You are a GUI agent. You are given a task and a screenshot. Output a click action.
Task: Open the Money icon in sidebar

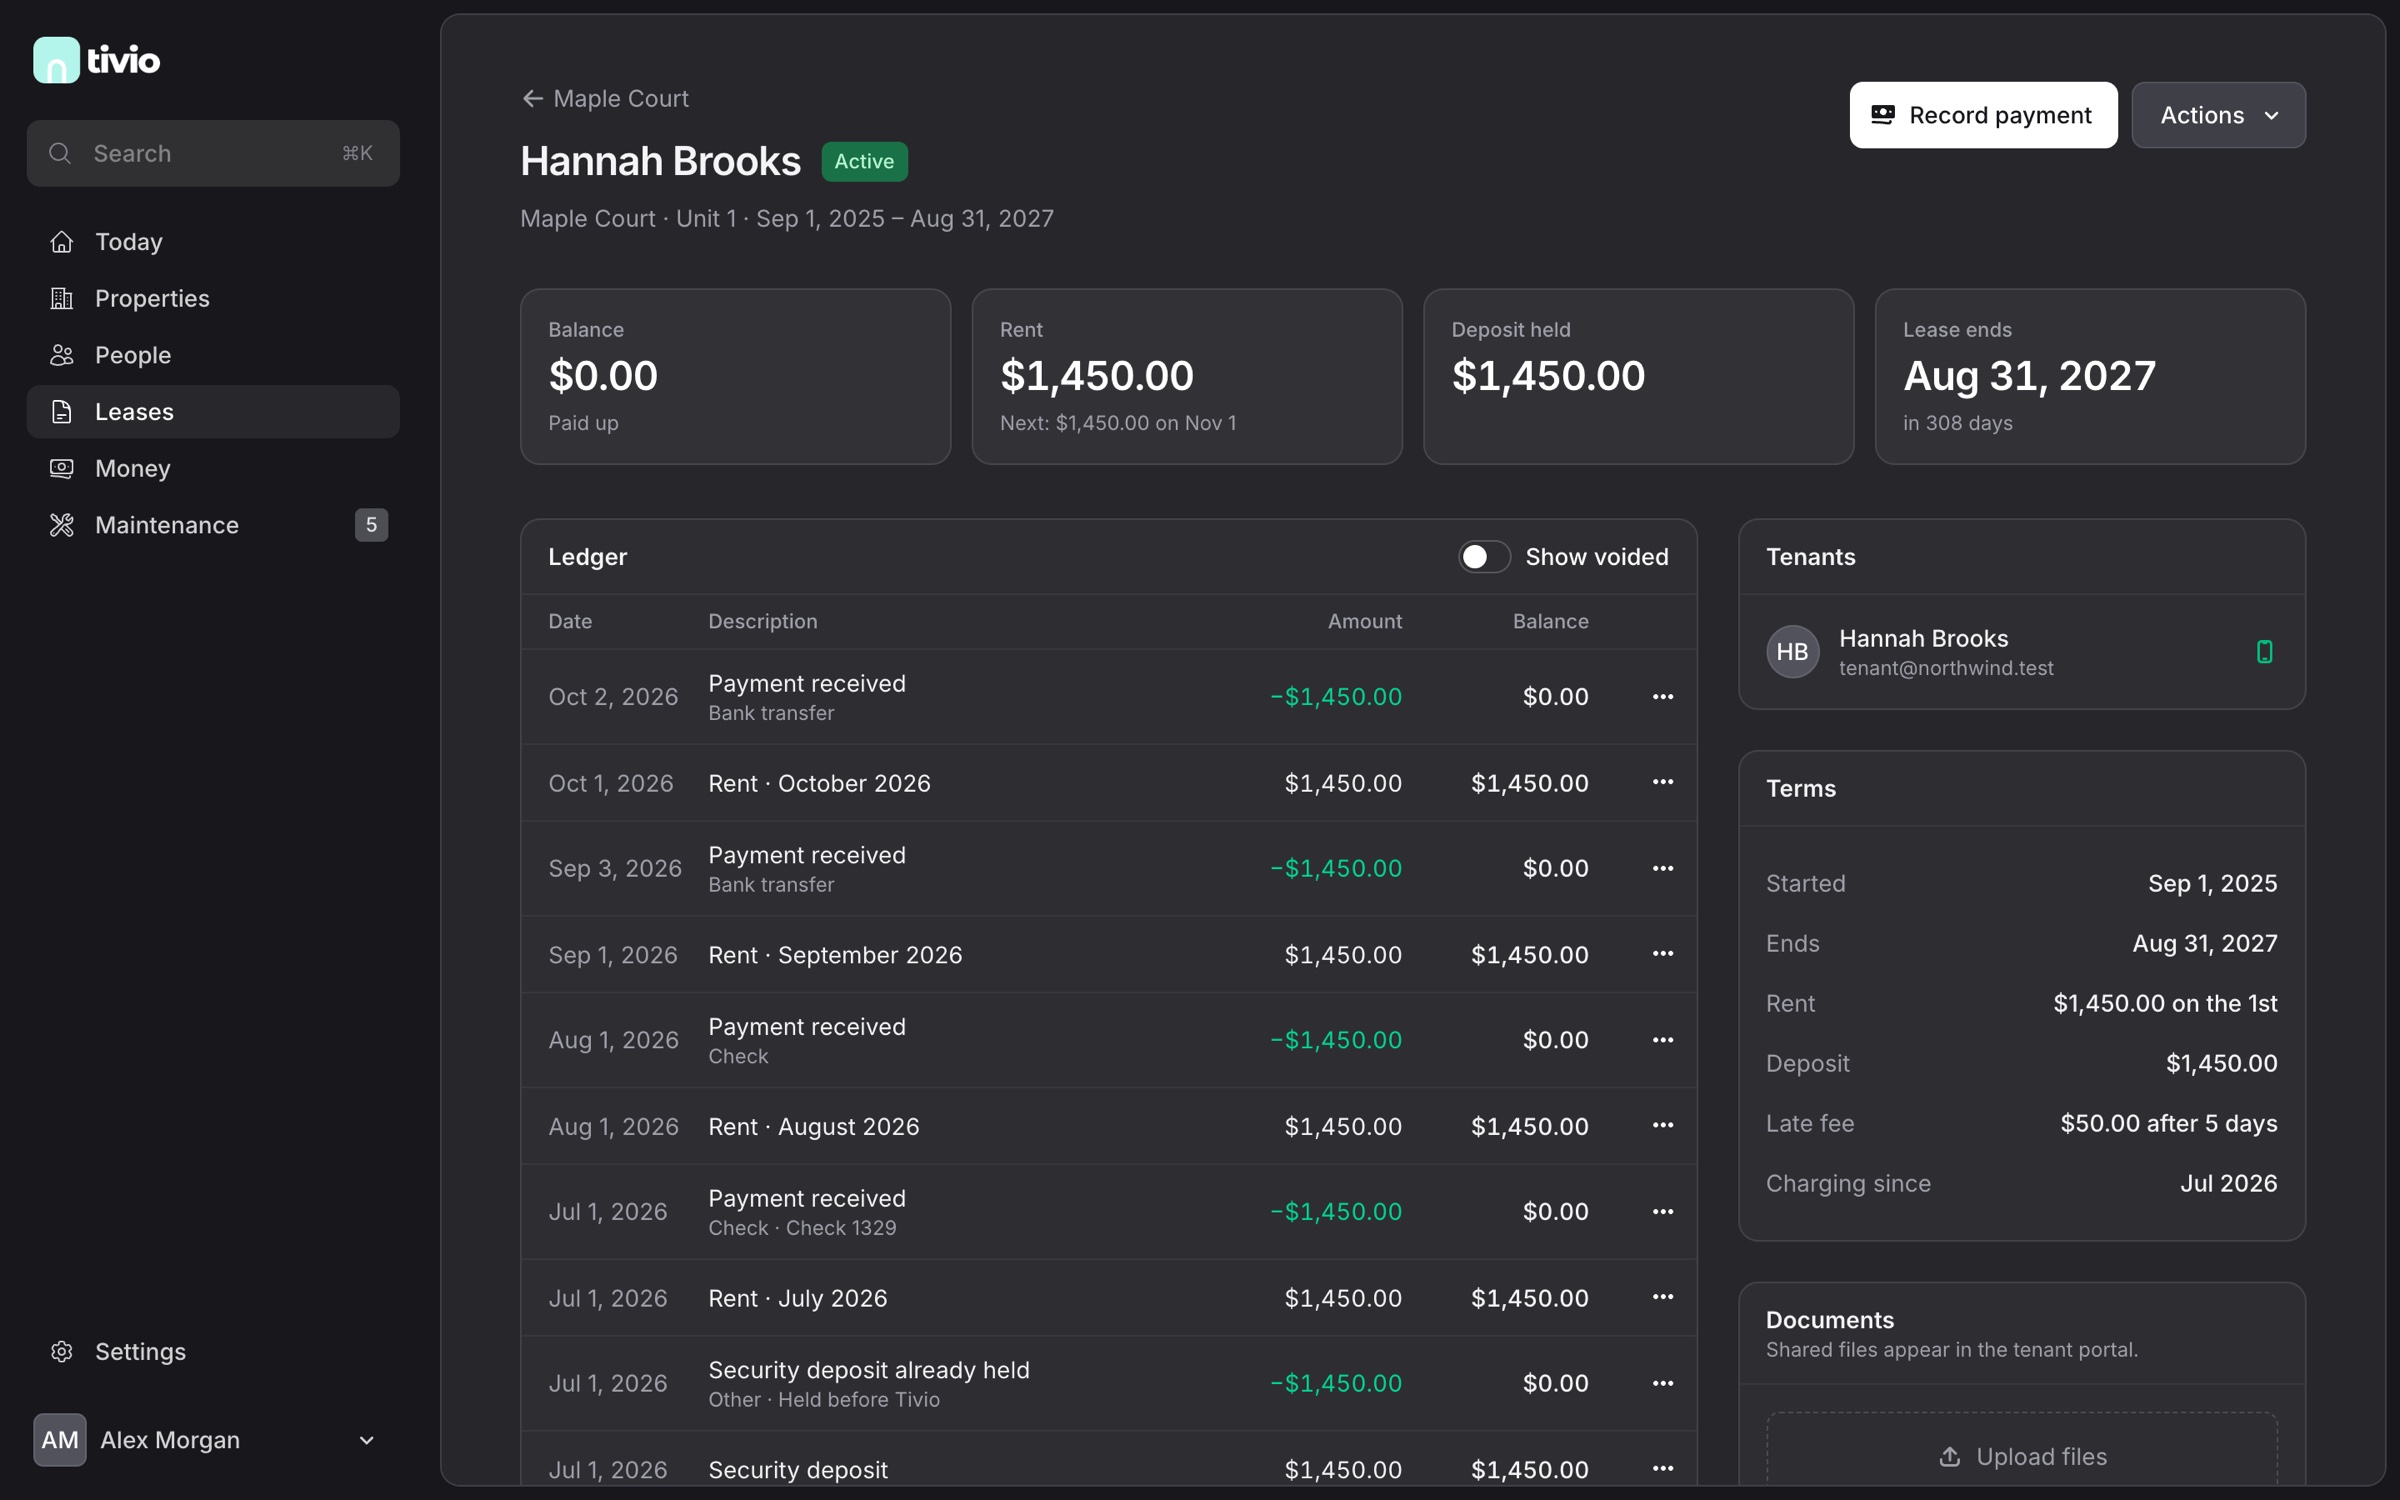(62, 469)
